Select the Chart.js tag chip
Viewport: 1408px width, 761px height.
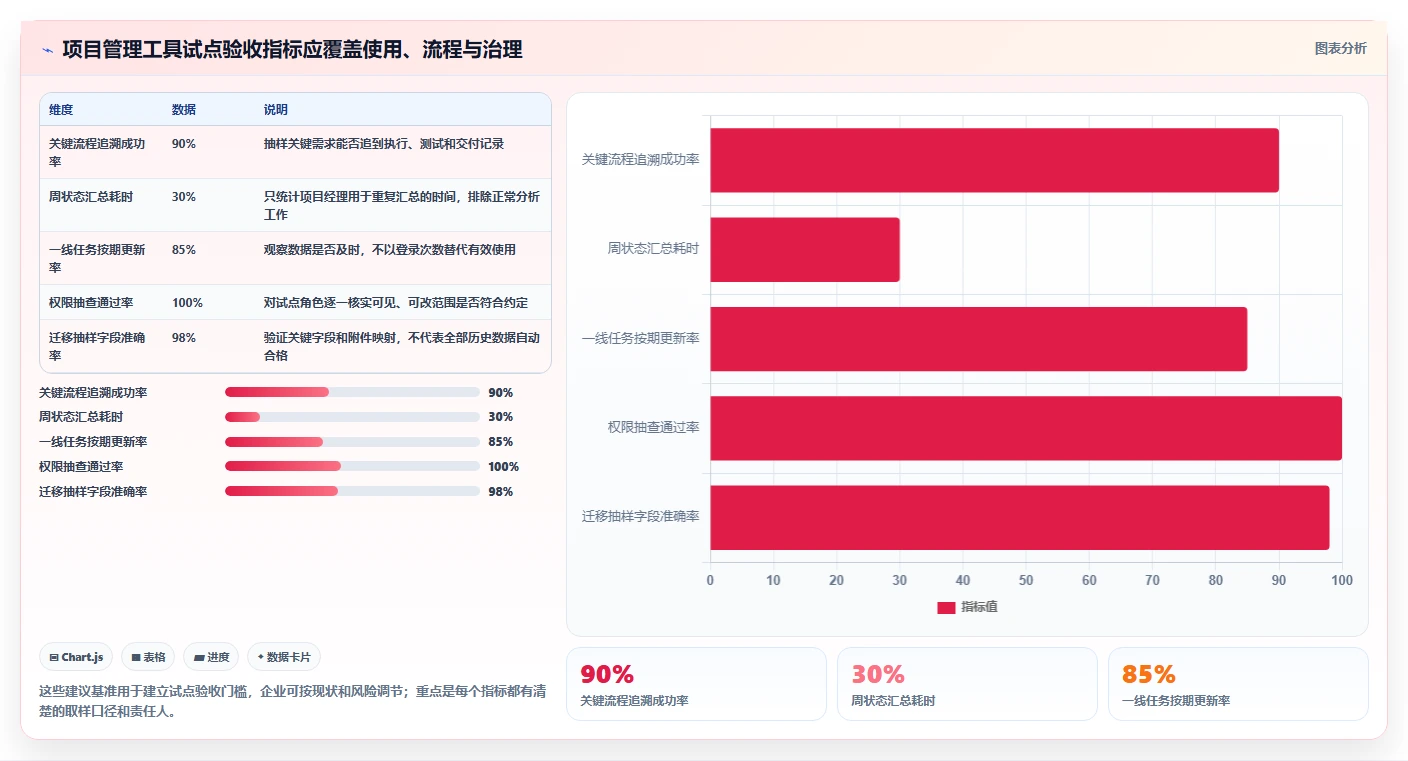tap(77, 657)
